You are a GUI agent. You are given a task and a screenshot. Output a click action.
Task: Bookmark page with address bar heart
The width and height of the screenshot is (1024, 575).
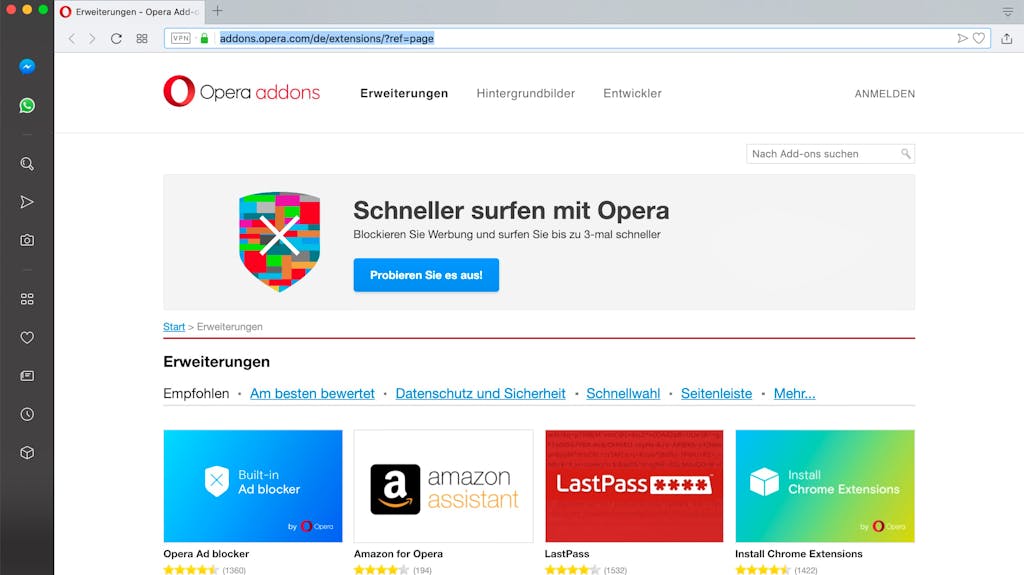click(x=978, y=39)
